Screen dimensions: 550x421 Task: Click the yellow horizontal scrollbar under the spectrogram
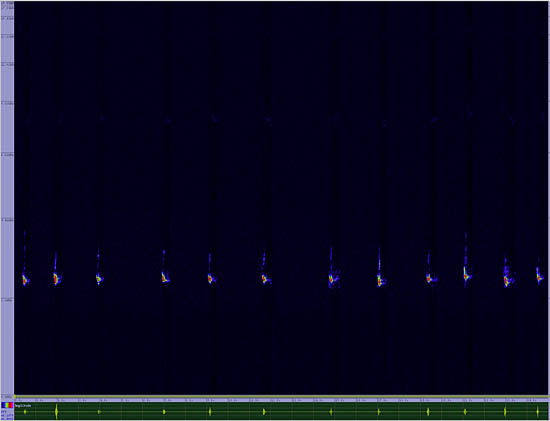click(282, 396)
